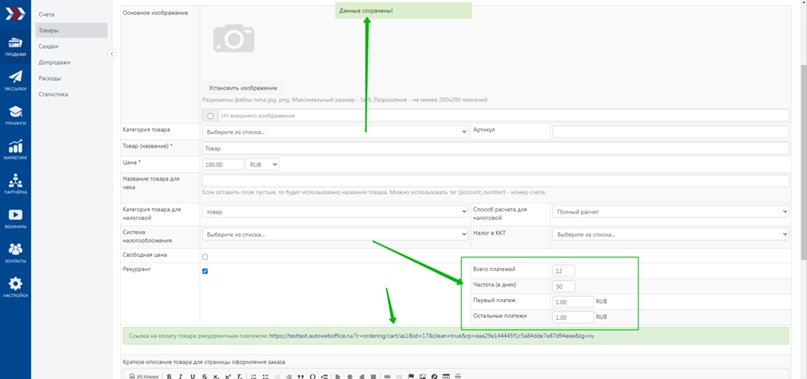Click the Всего платежей field
Viewport: 807px width, 379px height.
pyautogui.click(x=564, y=270)
